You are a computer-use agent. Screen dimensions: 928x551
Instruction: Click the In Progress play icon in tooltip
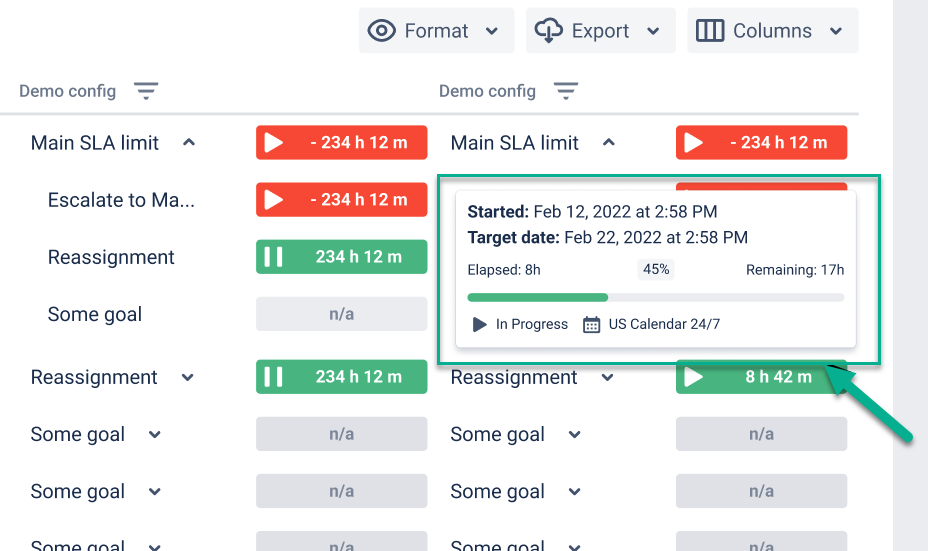[x=480, y=325]
